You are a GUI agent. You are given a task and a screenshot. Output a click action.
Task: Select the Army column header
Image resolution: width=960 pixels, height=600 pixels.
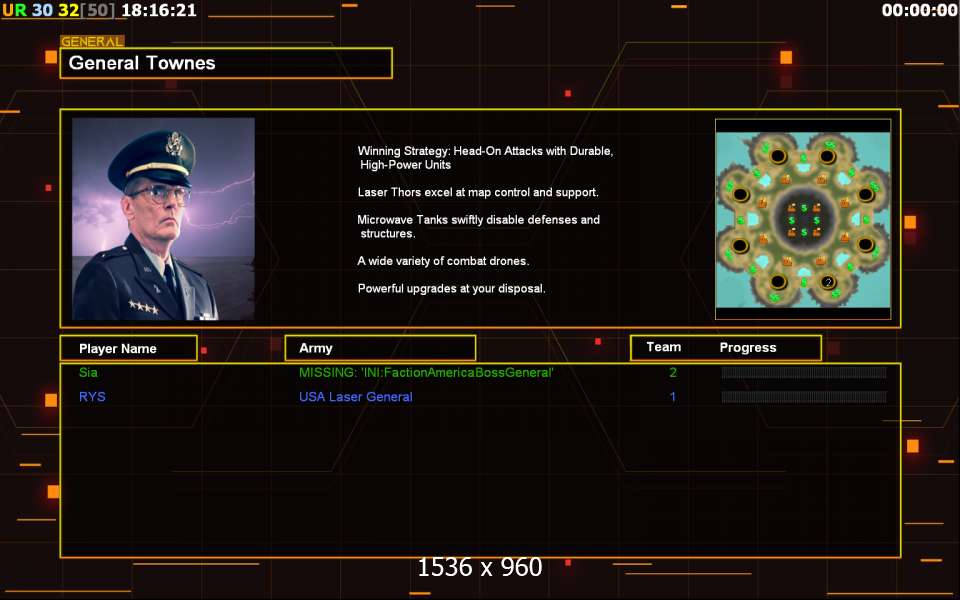pyautogui.click(x=380, y=348)
